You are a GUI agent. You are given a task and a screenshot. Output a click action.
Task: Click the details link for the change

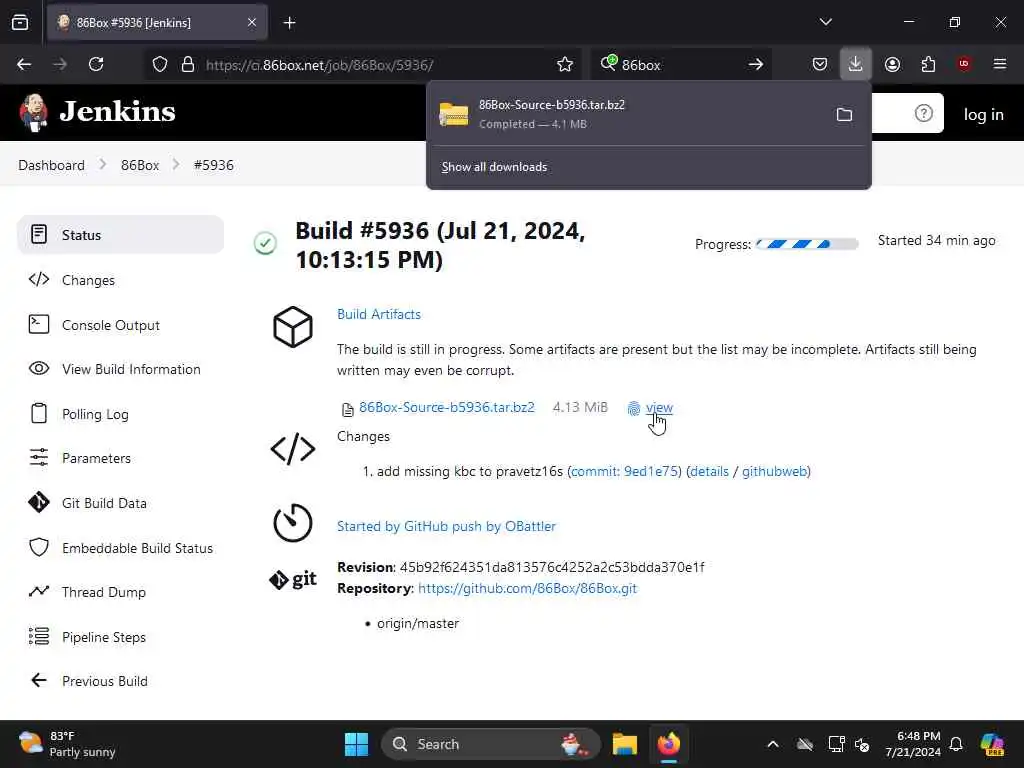tap(709, 472)
